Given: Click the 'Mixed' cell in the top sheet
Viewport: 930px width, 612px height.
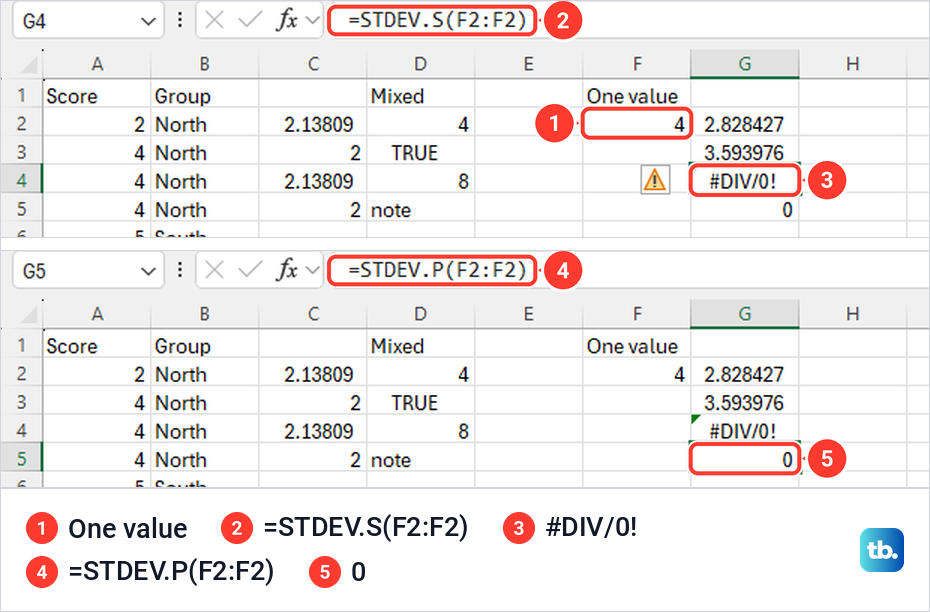Looking at the screenshot, I should point(421,95).
